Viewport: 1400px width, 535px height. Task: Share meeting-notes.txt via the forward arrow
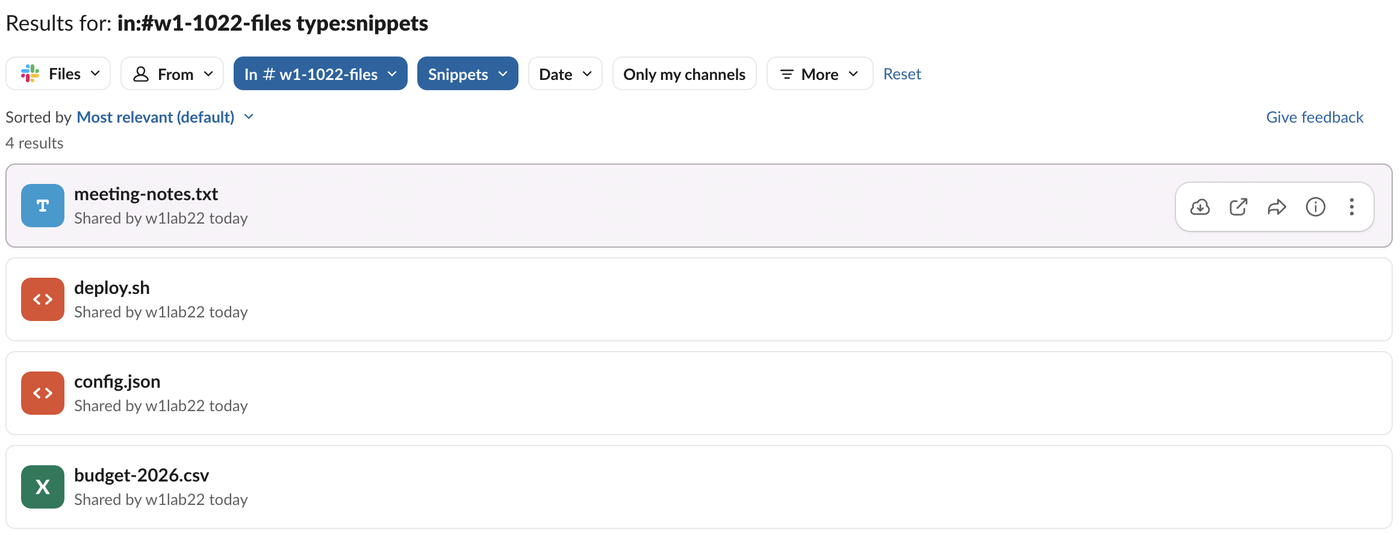tap(1277, 207)
